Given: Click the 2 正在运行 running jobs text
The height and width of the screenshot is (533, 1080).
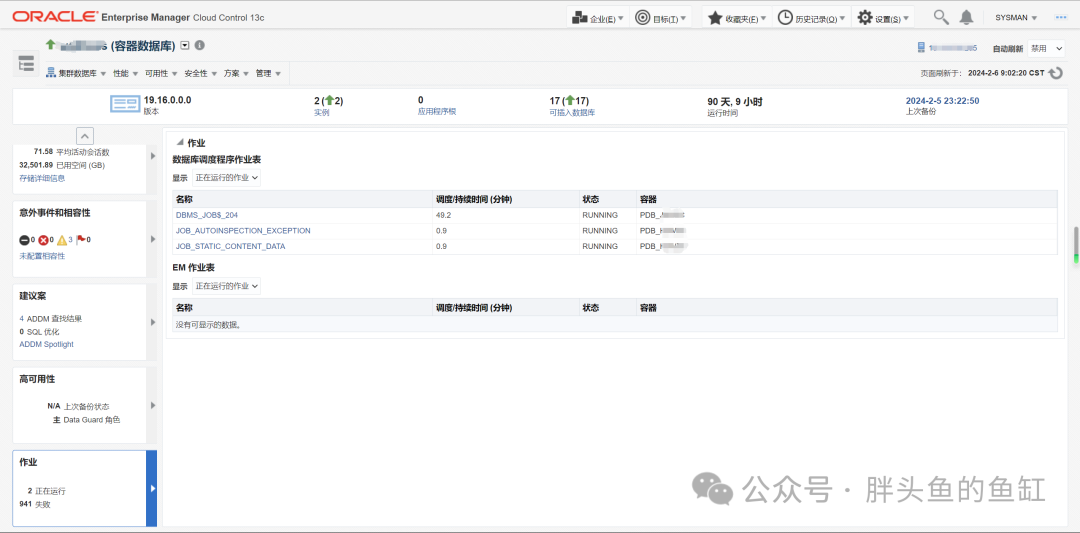Looking at the screenshot, I should click(x=47, y=492).
